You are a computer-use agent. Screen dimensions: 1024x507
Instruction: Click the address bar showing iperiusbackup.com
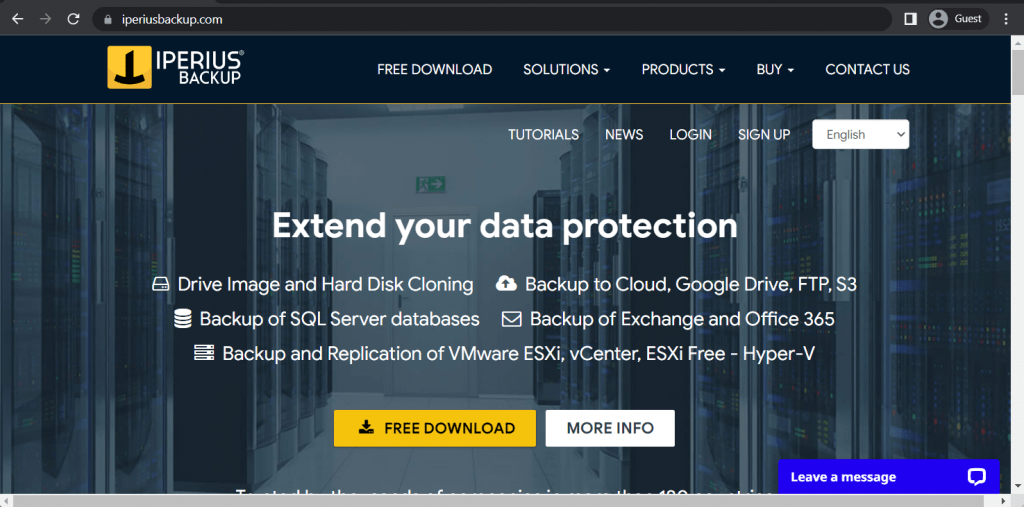point(493,20)
